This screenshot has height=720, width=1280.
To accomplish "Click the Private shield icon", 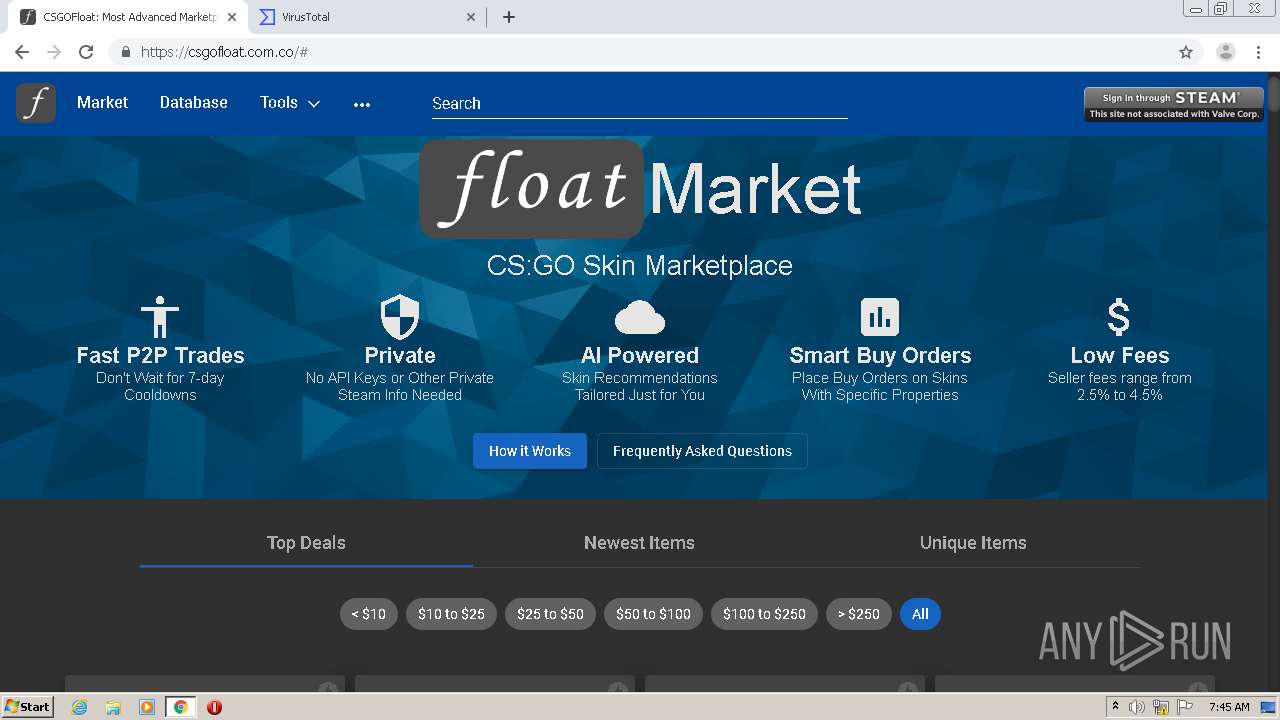I will [400, 317].
